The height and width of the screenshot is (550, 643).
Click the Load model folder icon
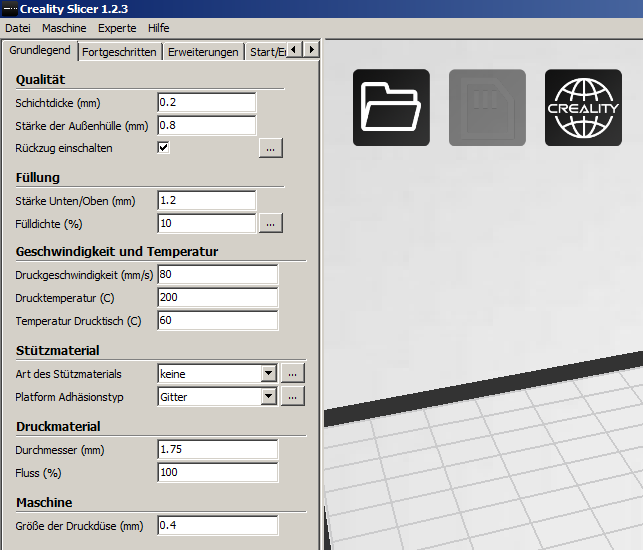[391, 107]
